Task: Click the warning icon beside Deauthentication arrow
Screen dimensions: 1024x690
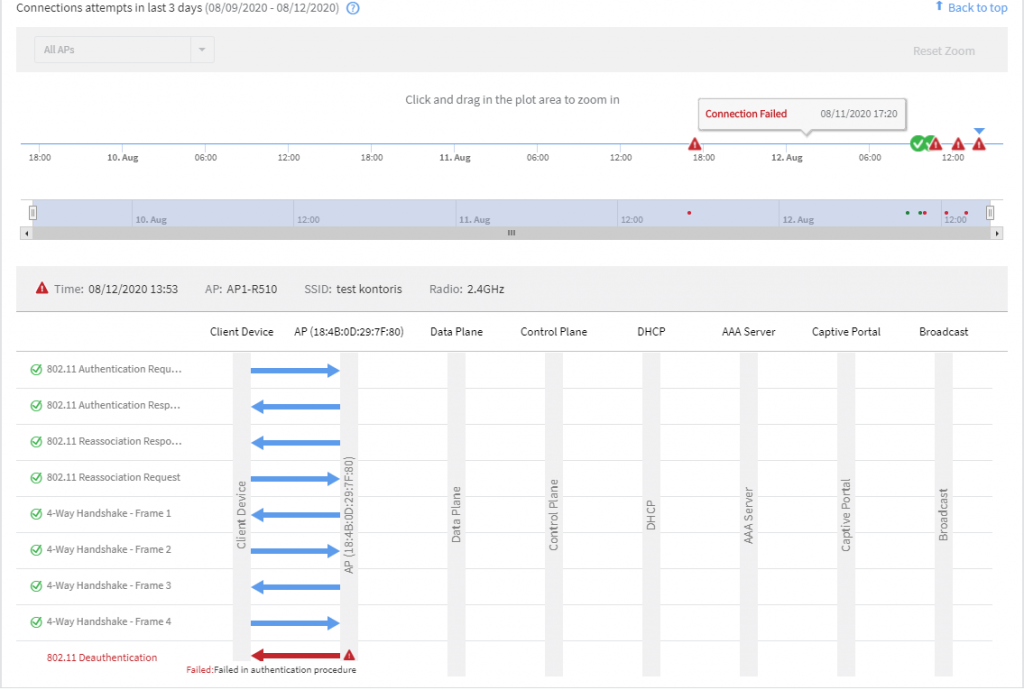Action: (x=349, y=655)
